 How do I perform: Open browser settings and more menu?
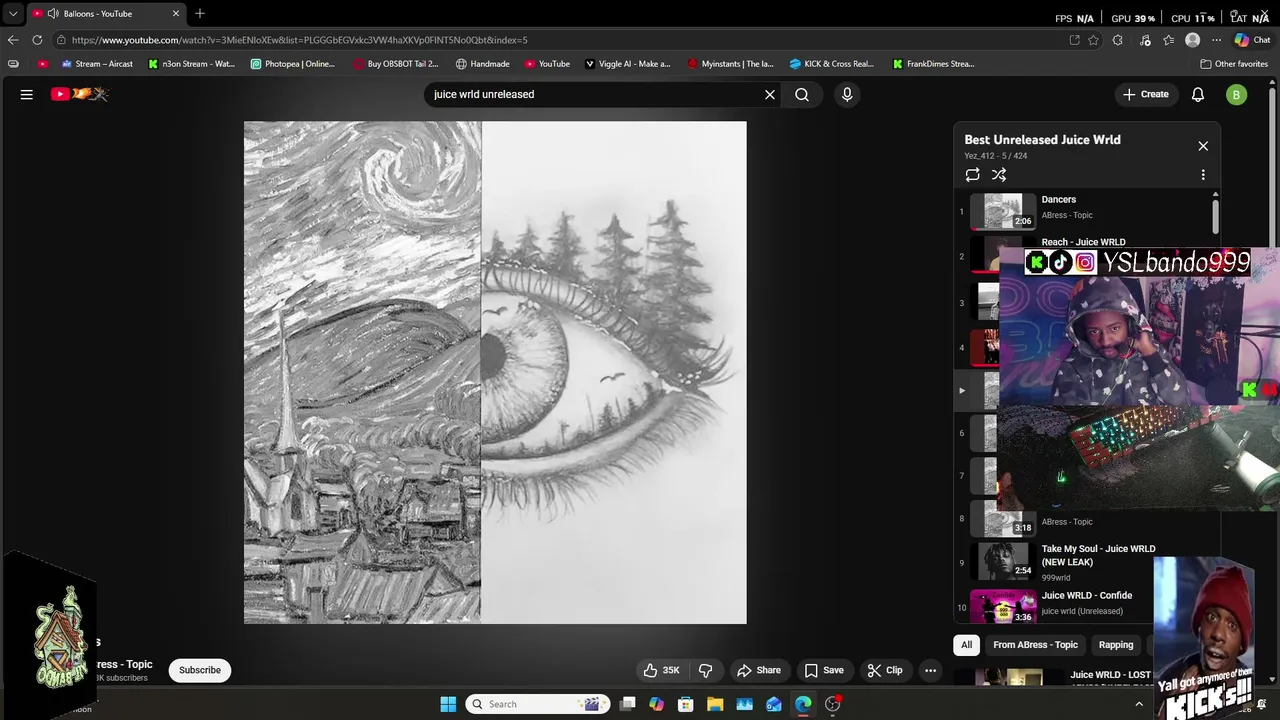1216,40
